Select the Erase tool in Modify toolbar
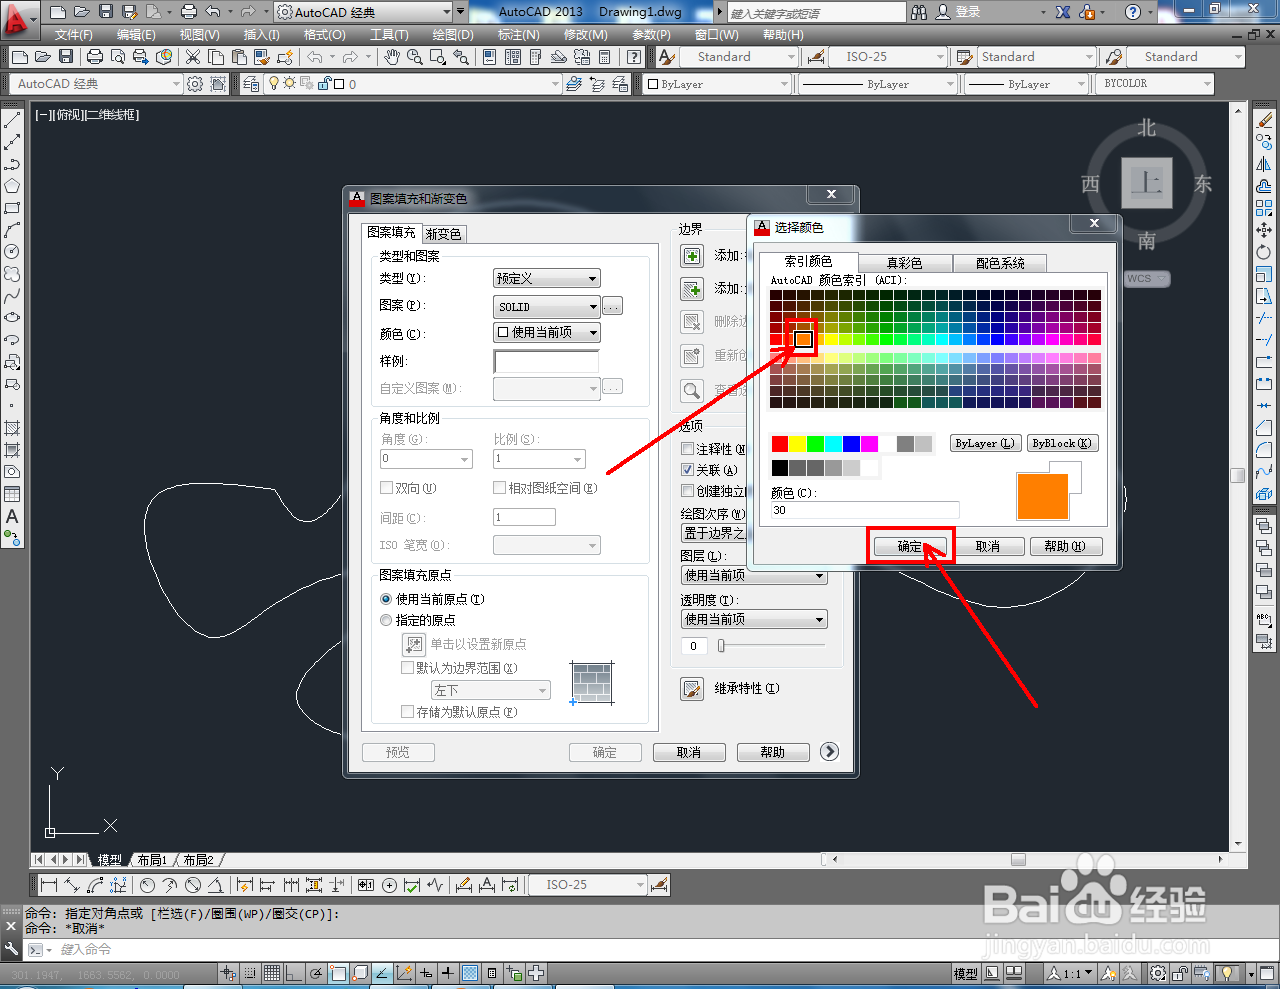This screenshot has height=989, width=1280. [1264, 120]
